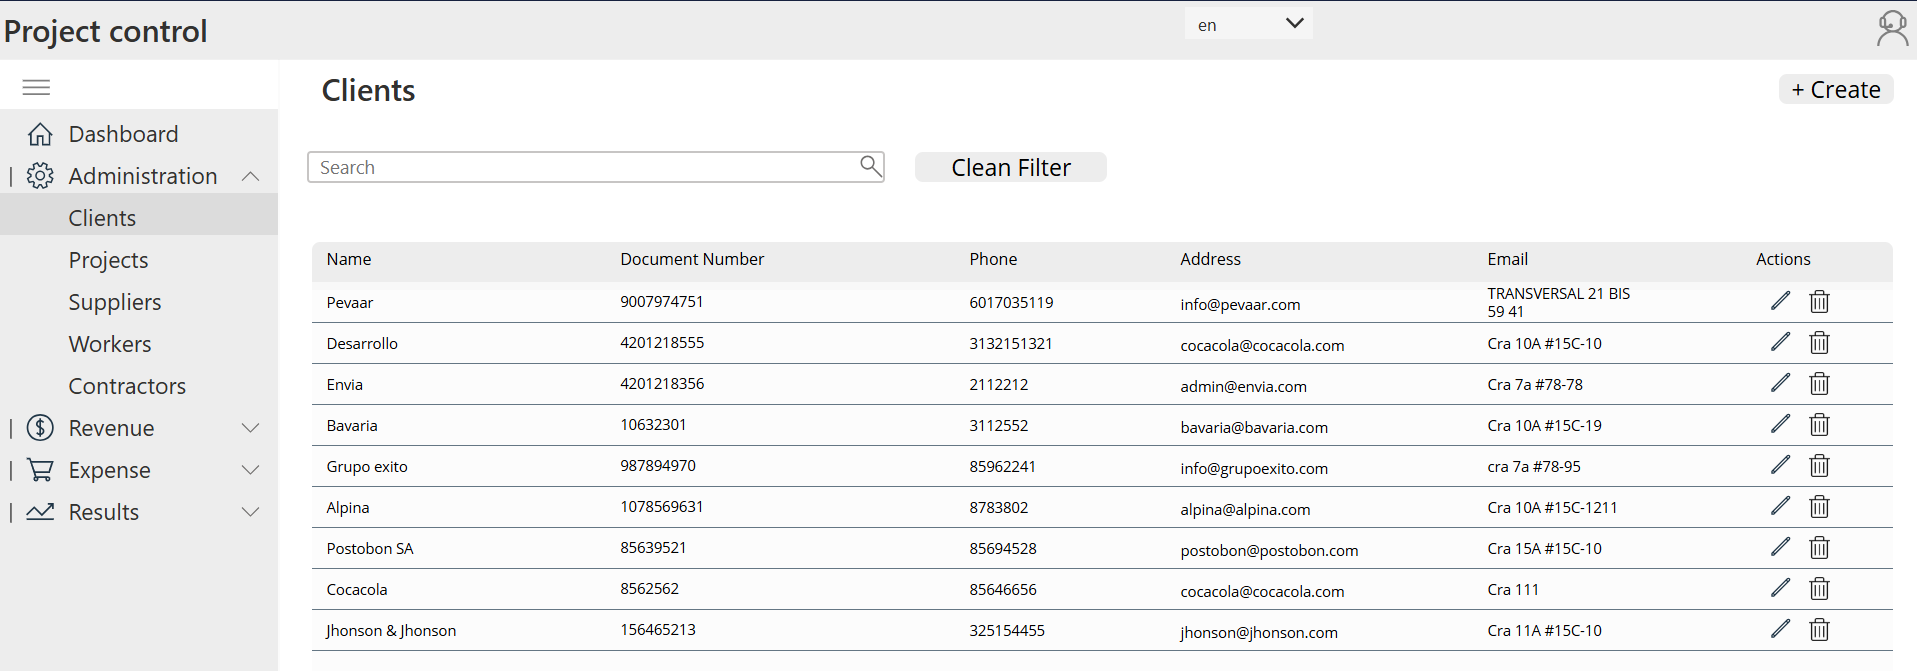The image size is (1917, 671).
Task: Edit the Postobon SA client
Action: pos(1780,547)
